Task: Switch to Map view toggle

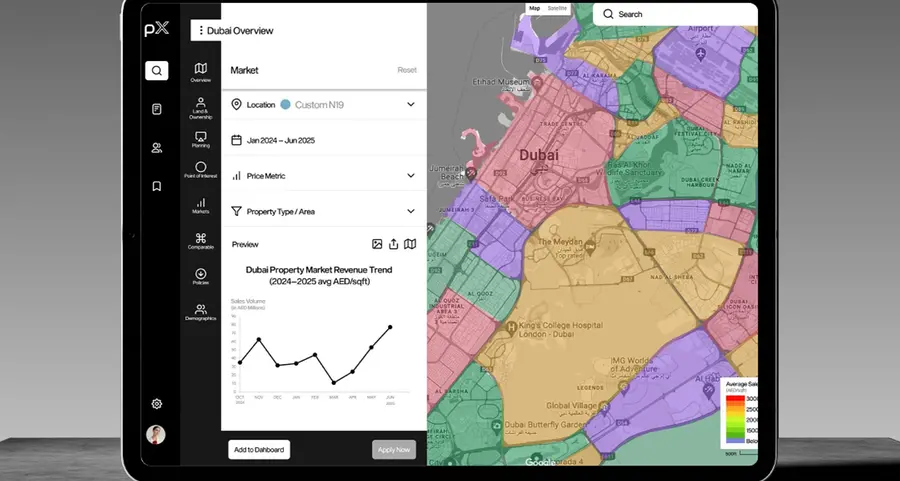Action: click(535, 8)
